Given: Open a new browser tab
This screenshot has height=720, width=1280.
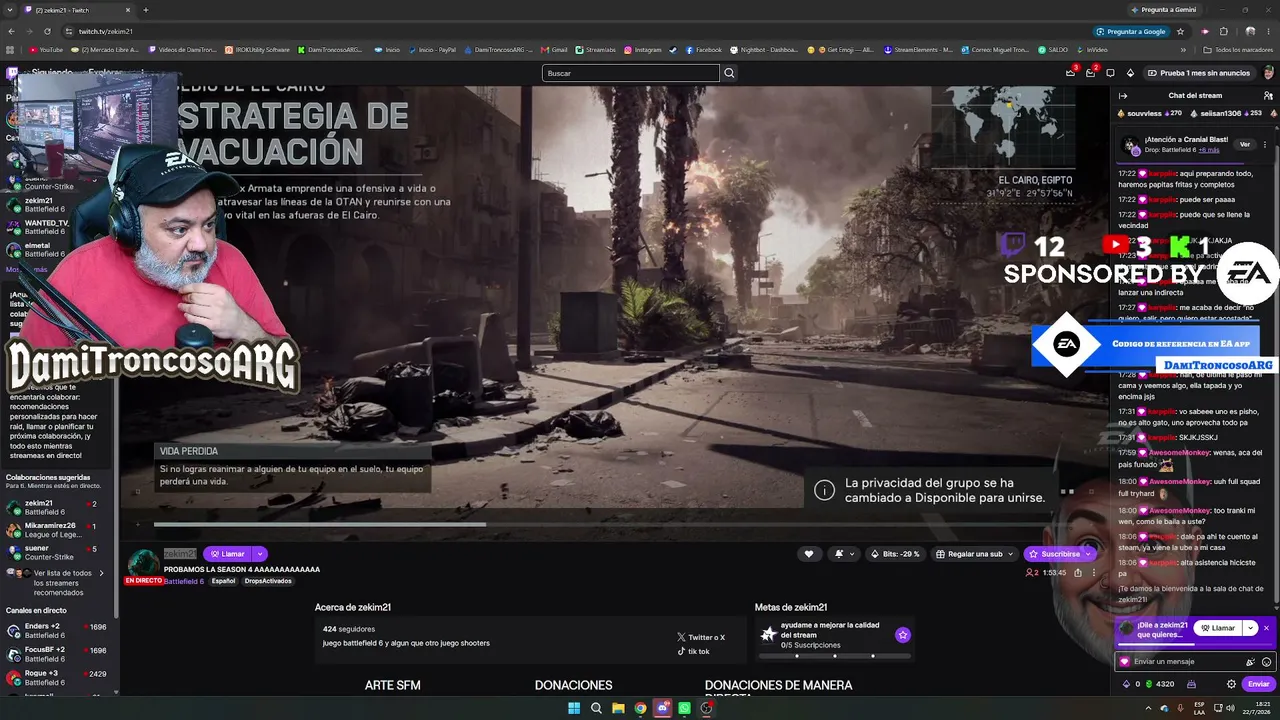Looking at the screenshot, I should pos(145,10).
